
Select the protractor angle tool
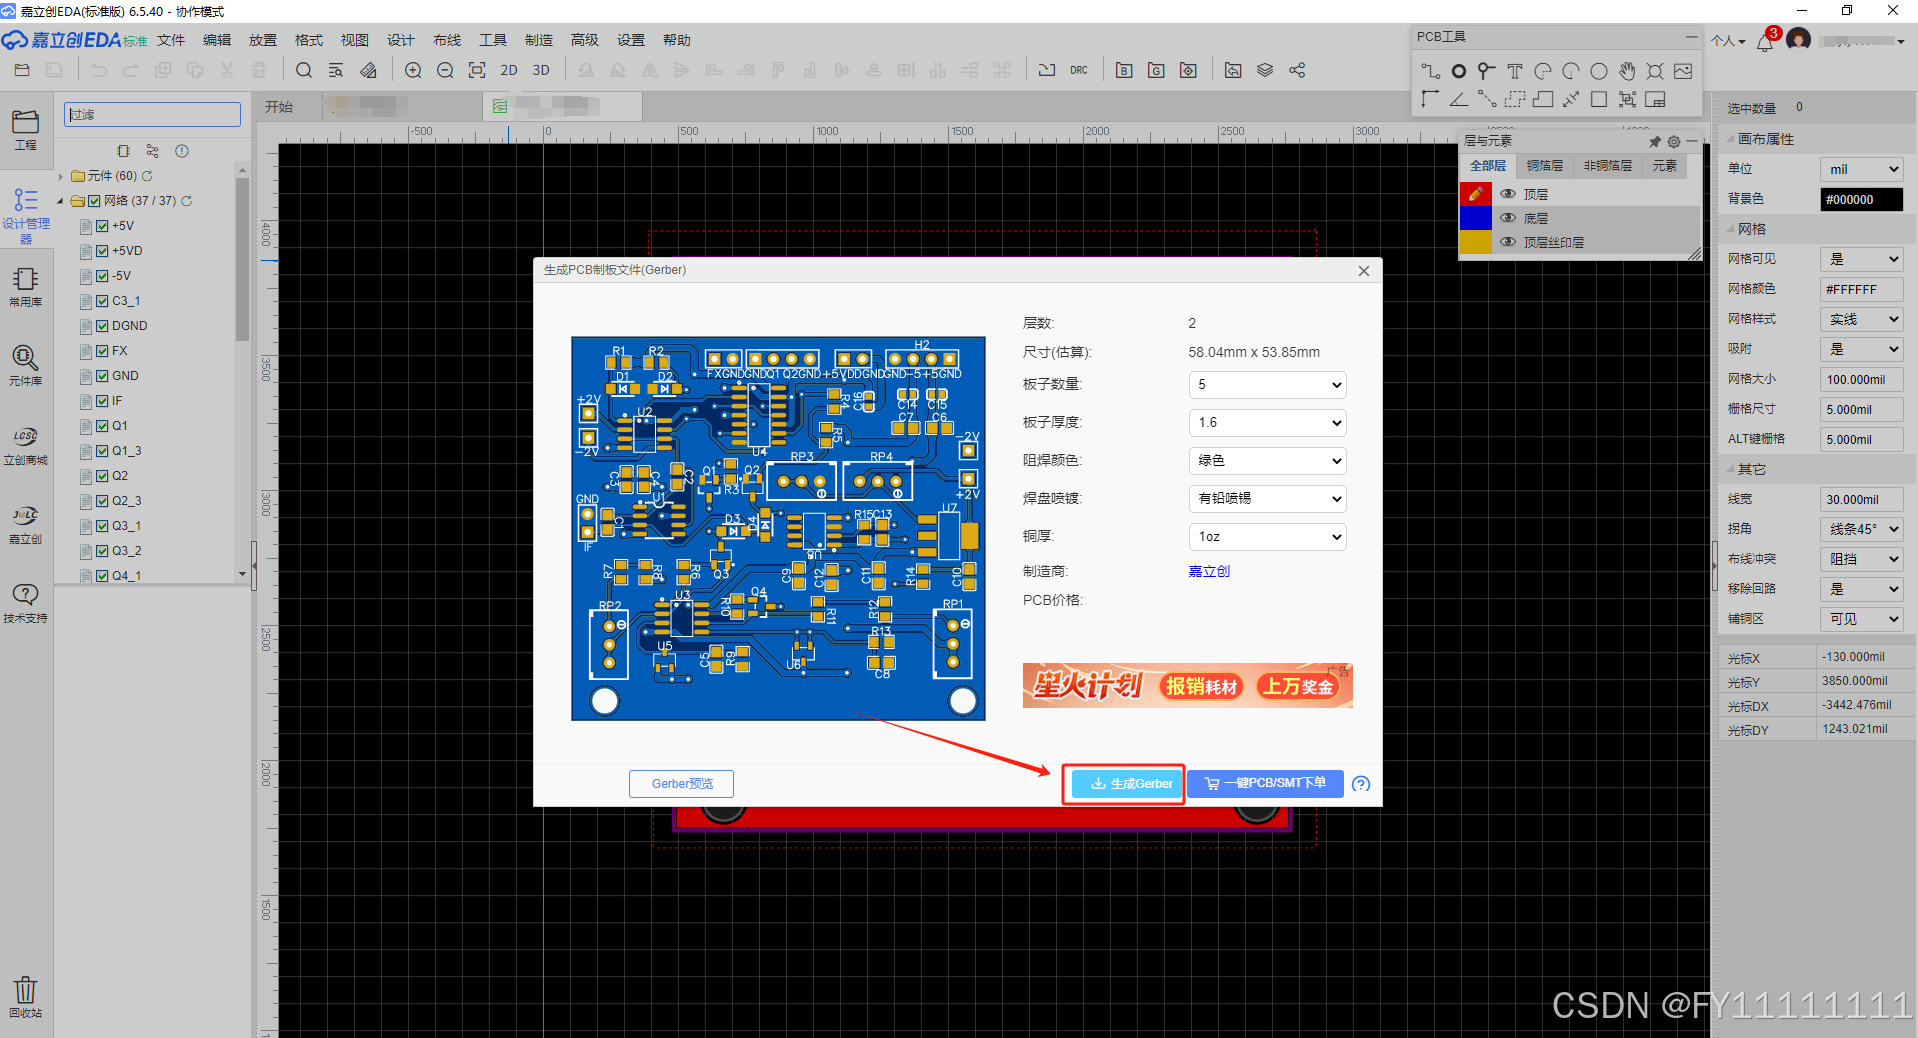tap(1459, 99)
